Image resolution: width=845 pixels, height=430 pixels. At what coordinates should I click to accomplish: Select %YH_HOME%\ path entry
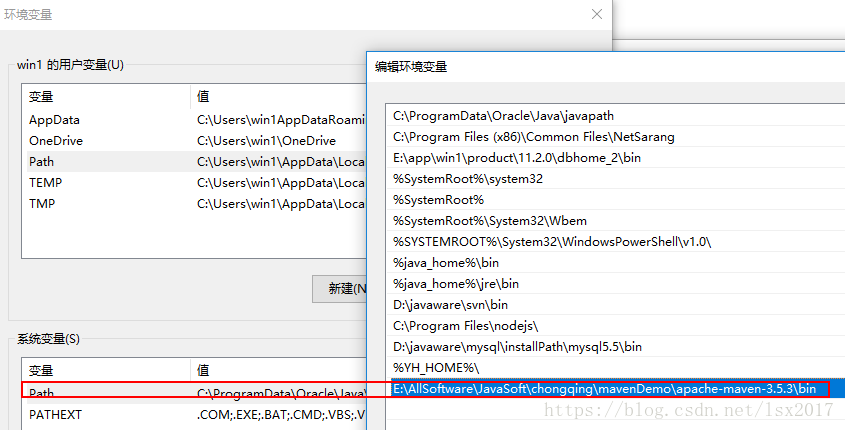615,368
